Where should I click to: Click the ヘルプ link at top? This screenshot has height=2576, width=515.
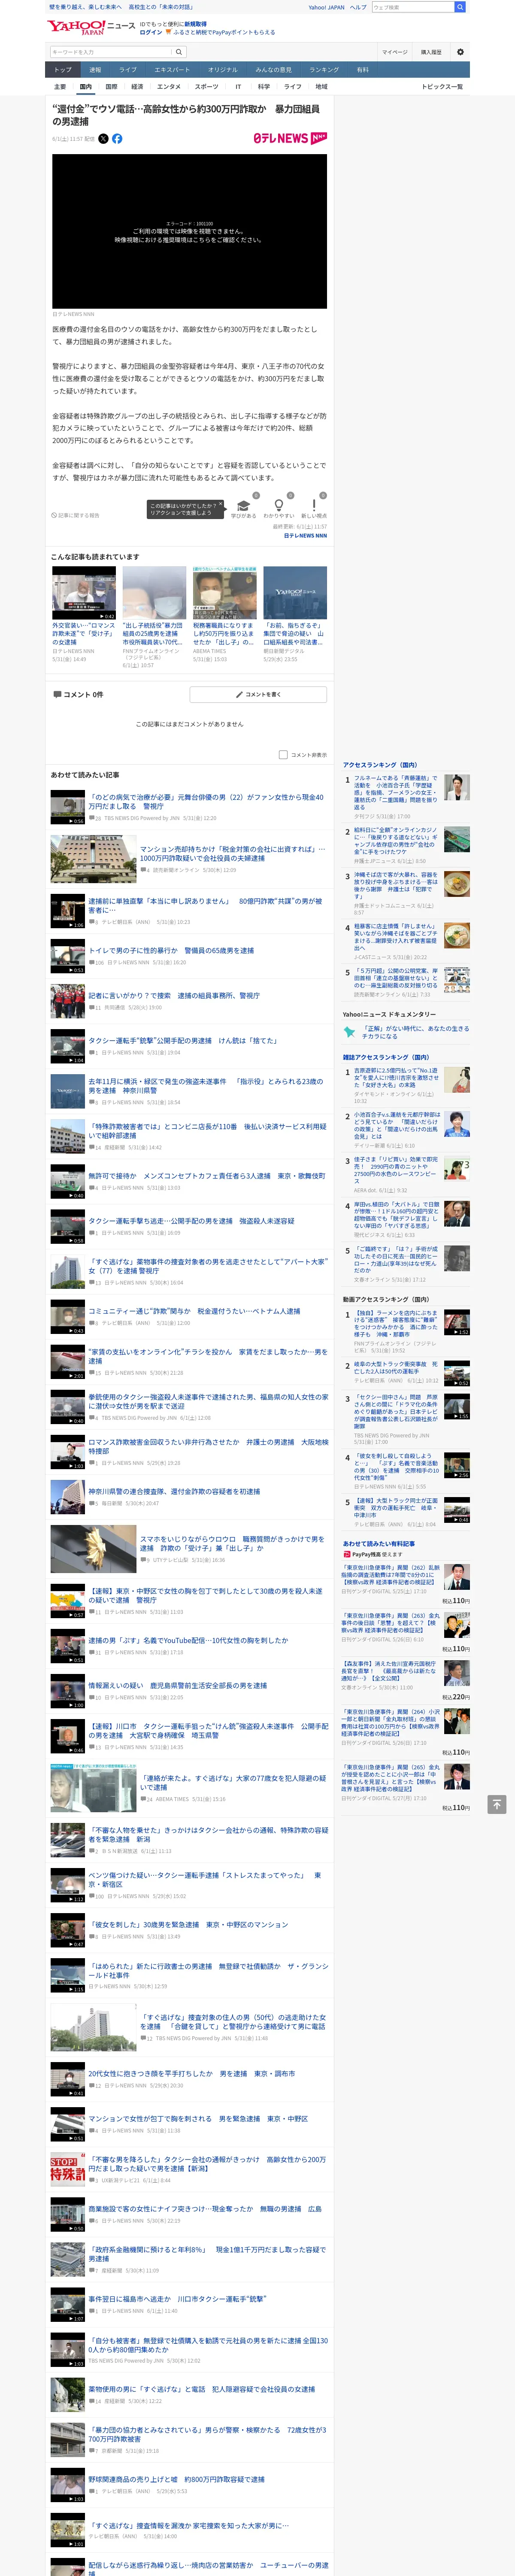tap(358, 7)
